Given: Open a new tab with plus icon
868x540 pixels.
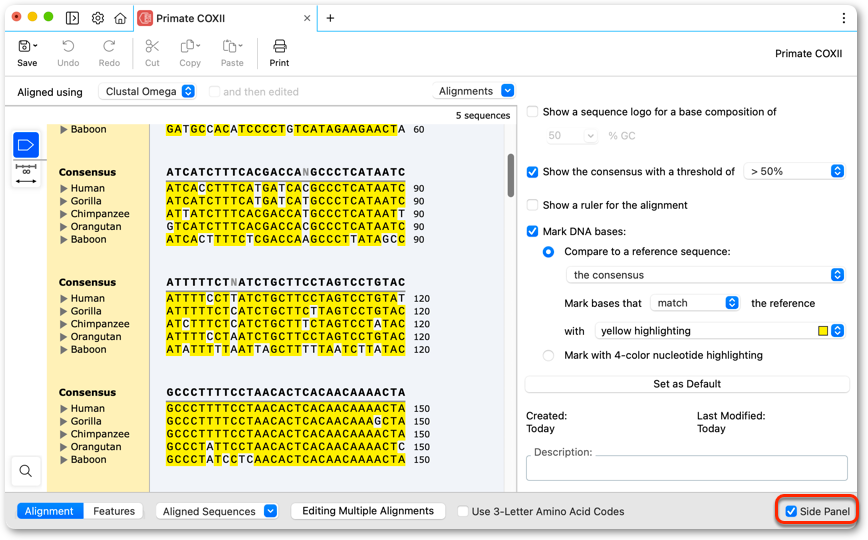Looking at the screenshot, I should (330, 18).
